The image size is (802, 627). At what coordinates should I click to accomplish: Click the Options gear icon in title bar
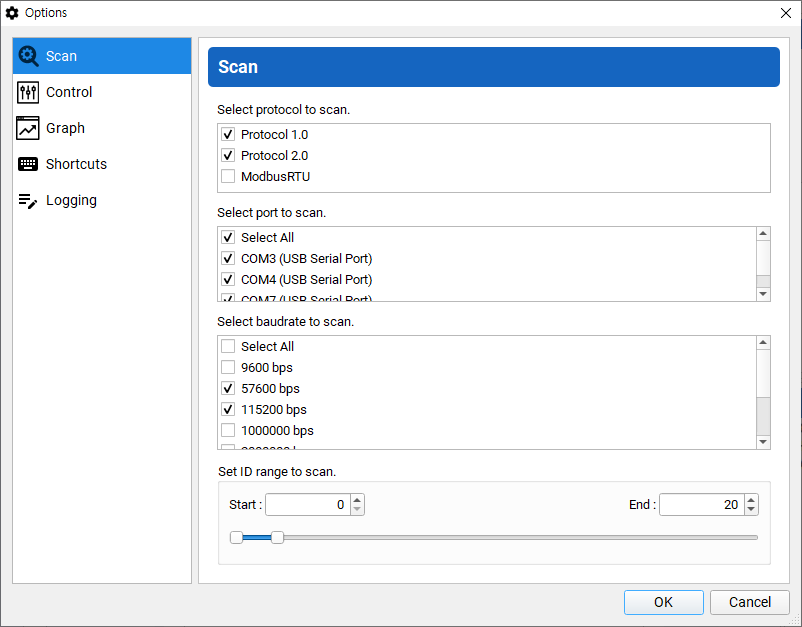coord(12,13)
